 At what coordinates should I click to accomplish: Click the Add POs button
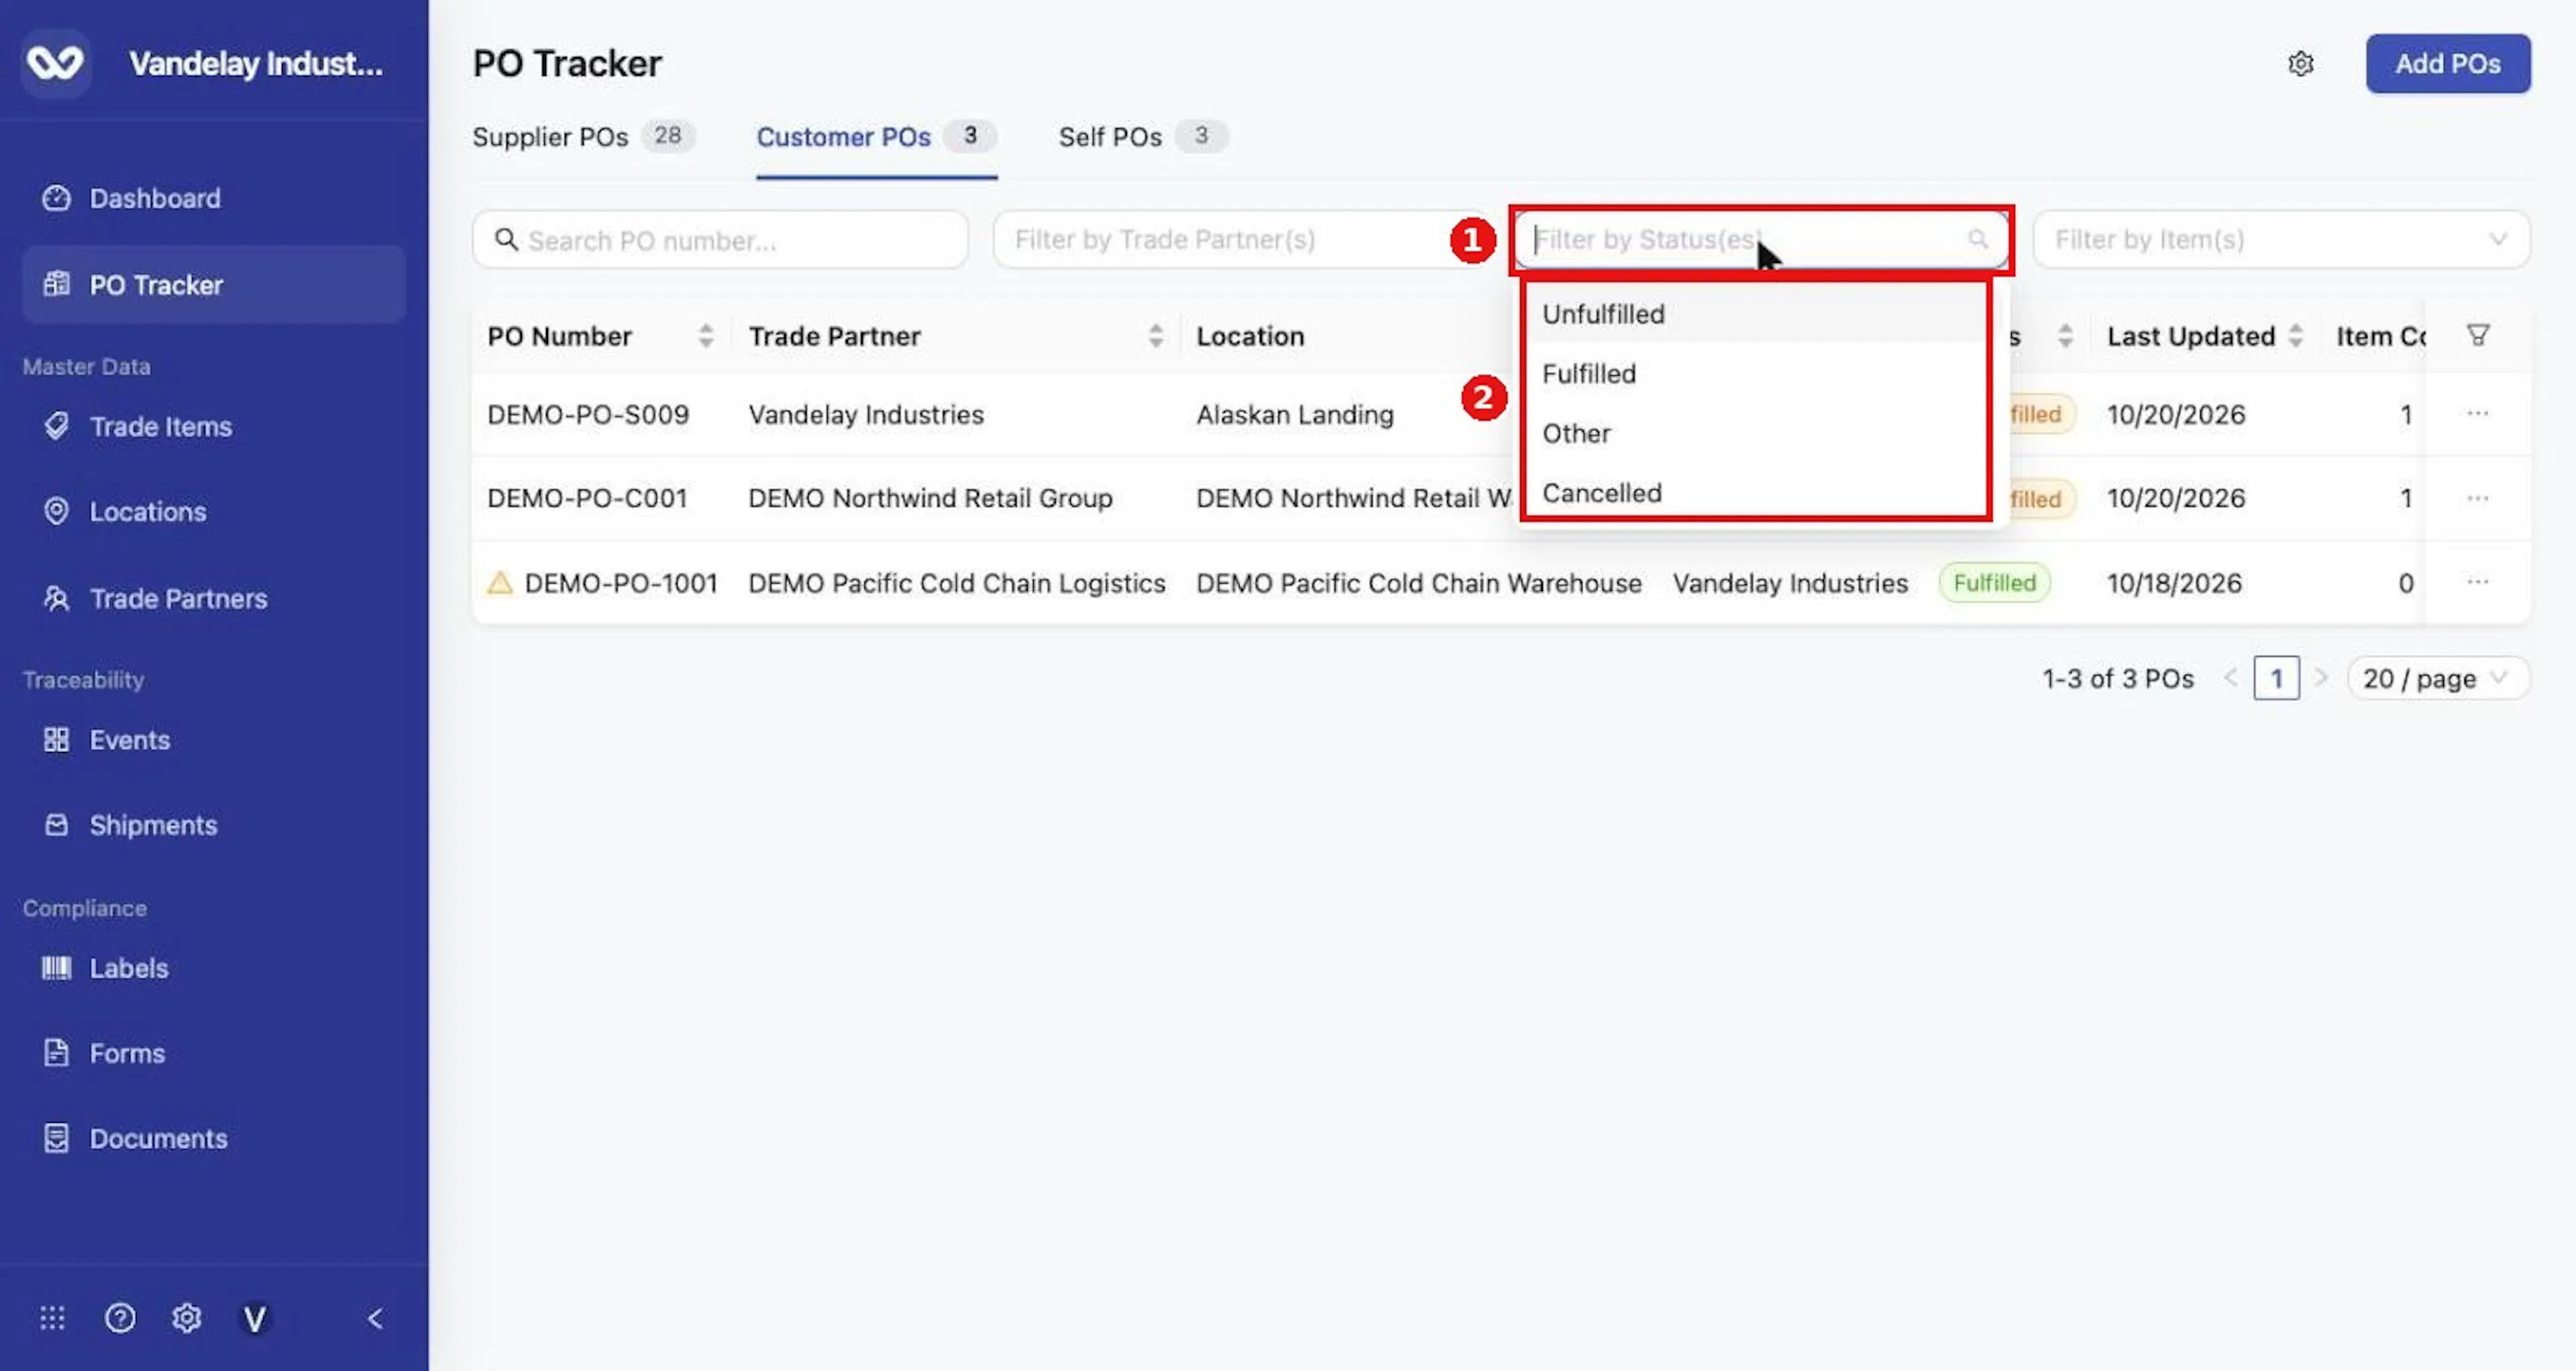click(x=2448, y=64)
